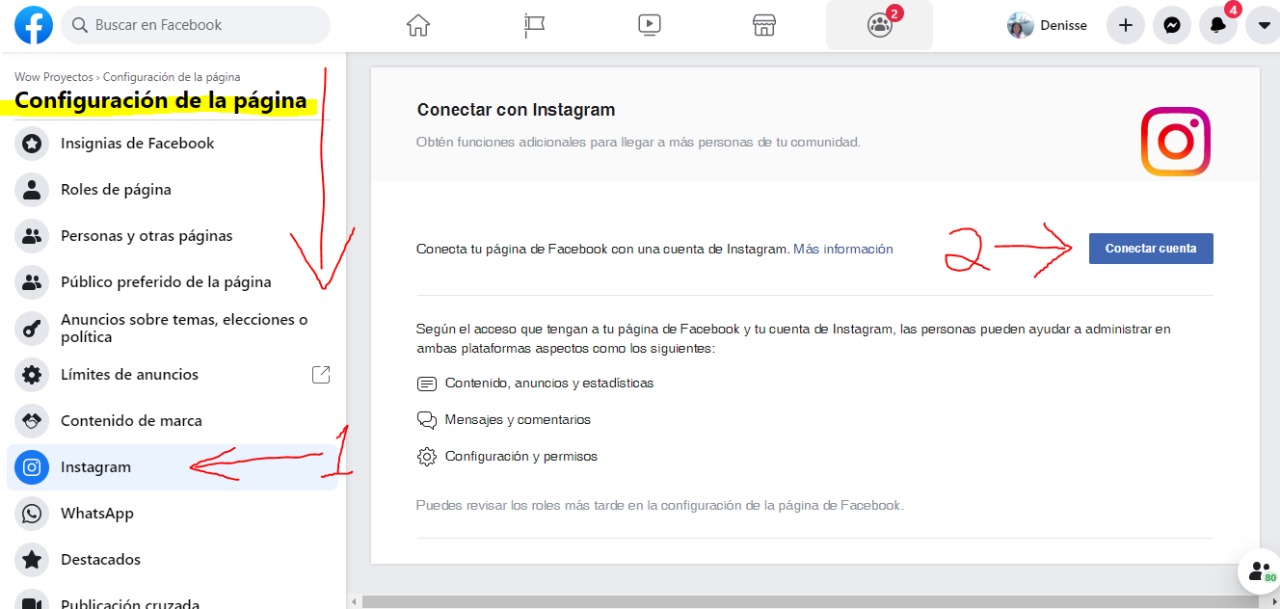This screenshot has width=1280, height=609.
Task: Select the Pages flag icon
Action: (x=533, y=24)
